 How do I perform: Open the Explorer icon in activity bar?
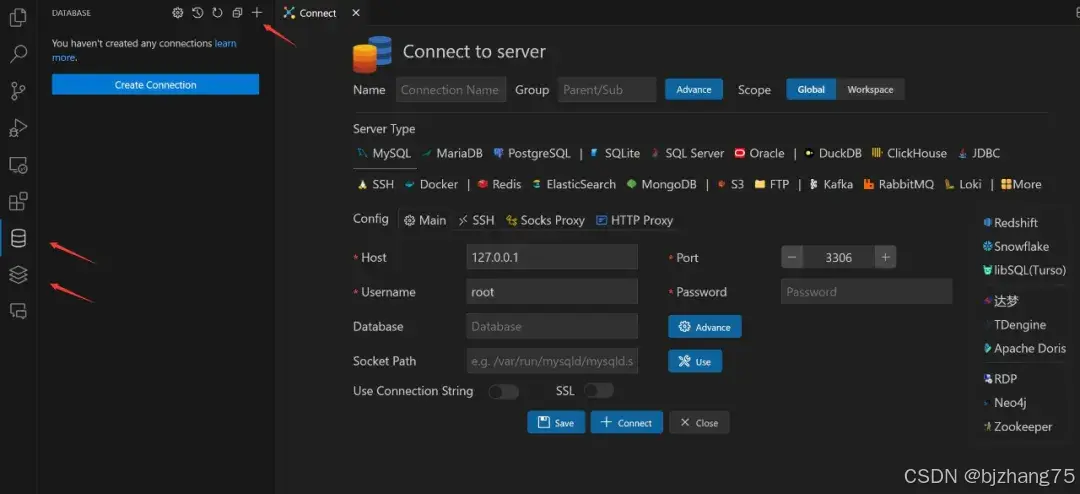pyautogui.click(x=18, y=17)
